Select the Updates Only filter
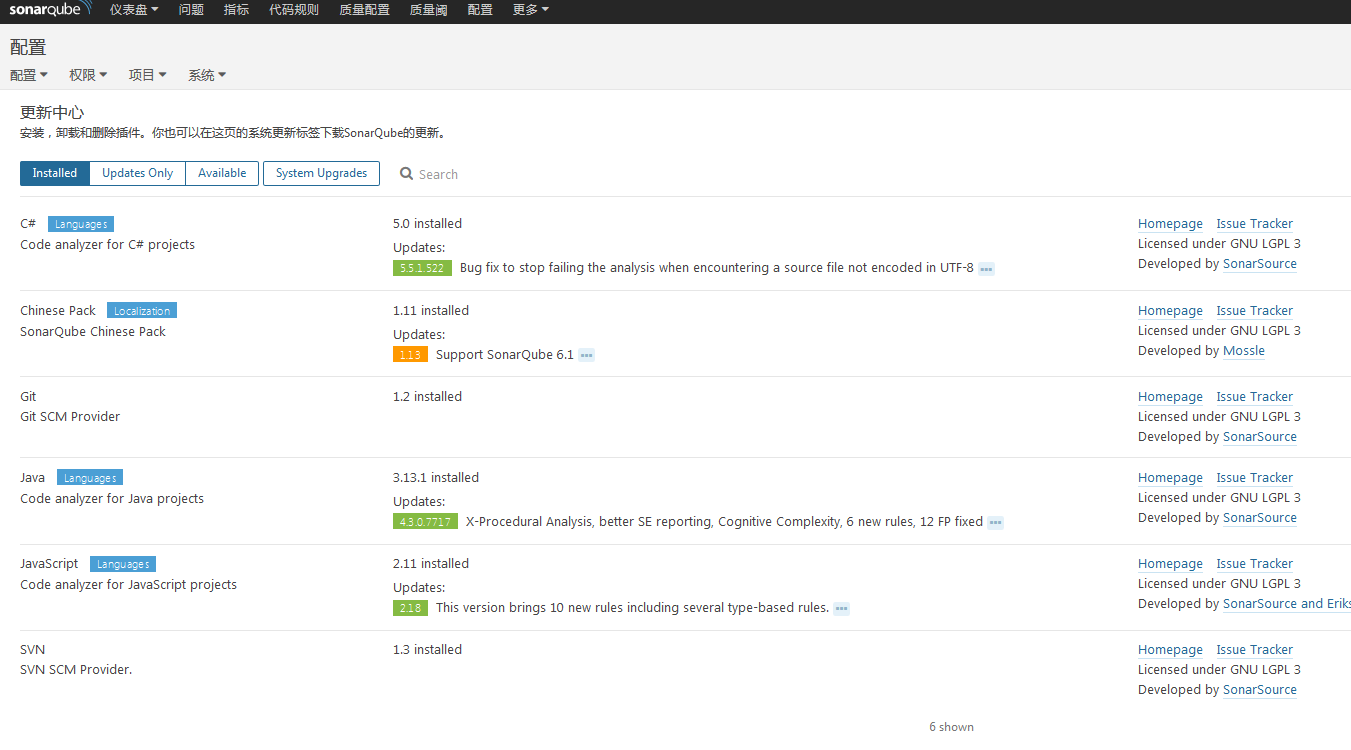Image resolution: width=1351 pixels, height=750 pixels. point(138,173)
